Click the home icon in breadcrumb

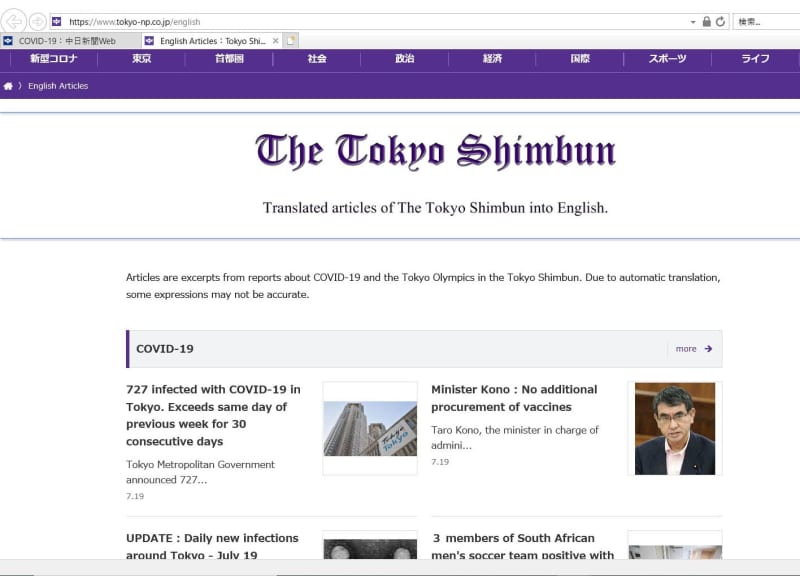[8, 86]
